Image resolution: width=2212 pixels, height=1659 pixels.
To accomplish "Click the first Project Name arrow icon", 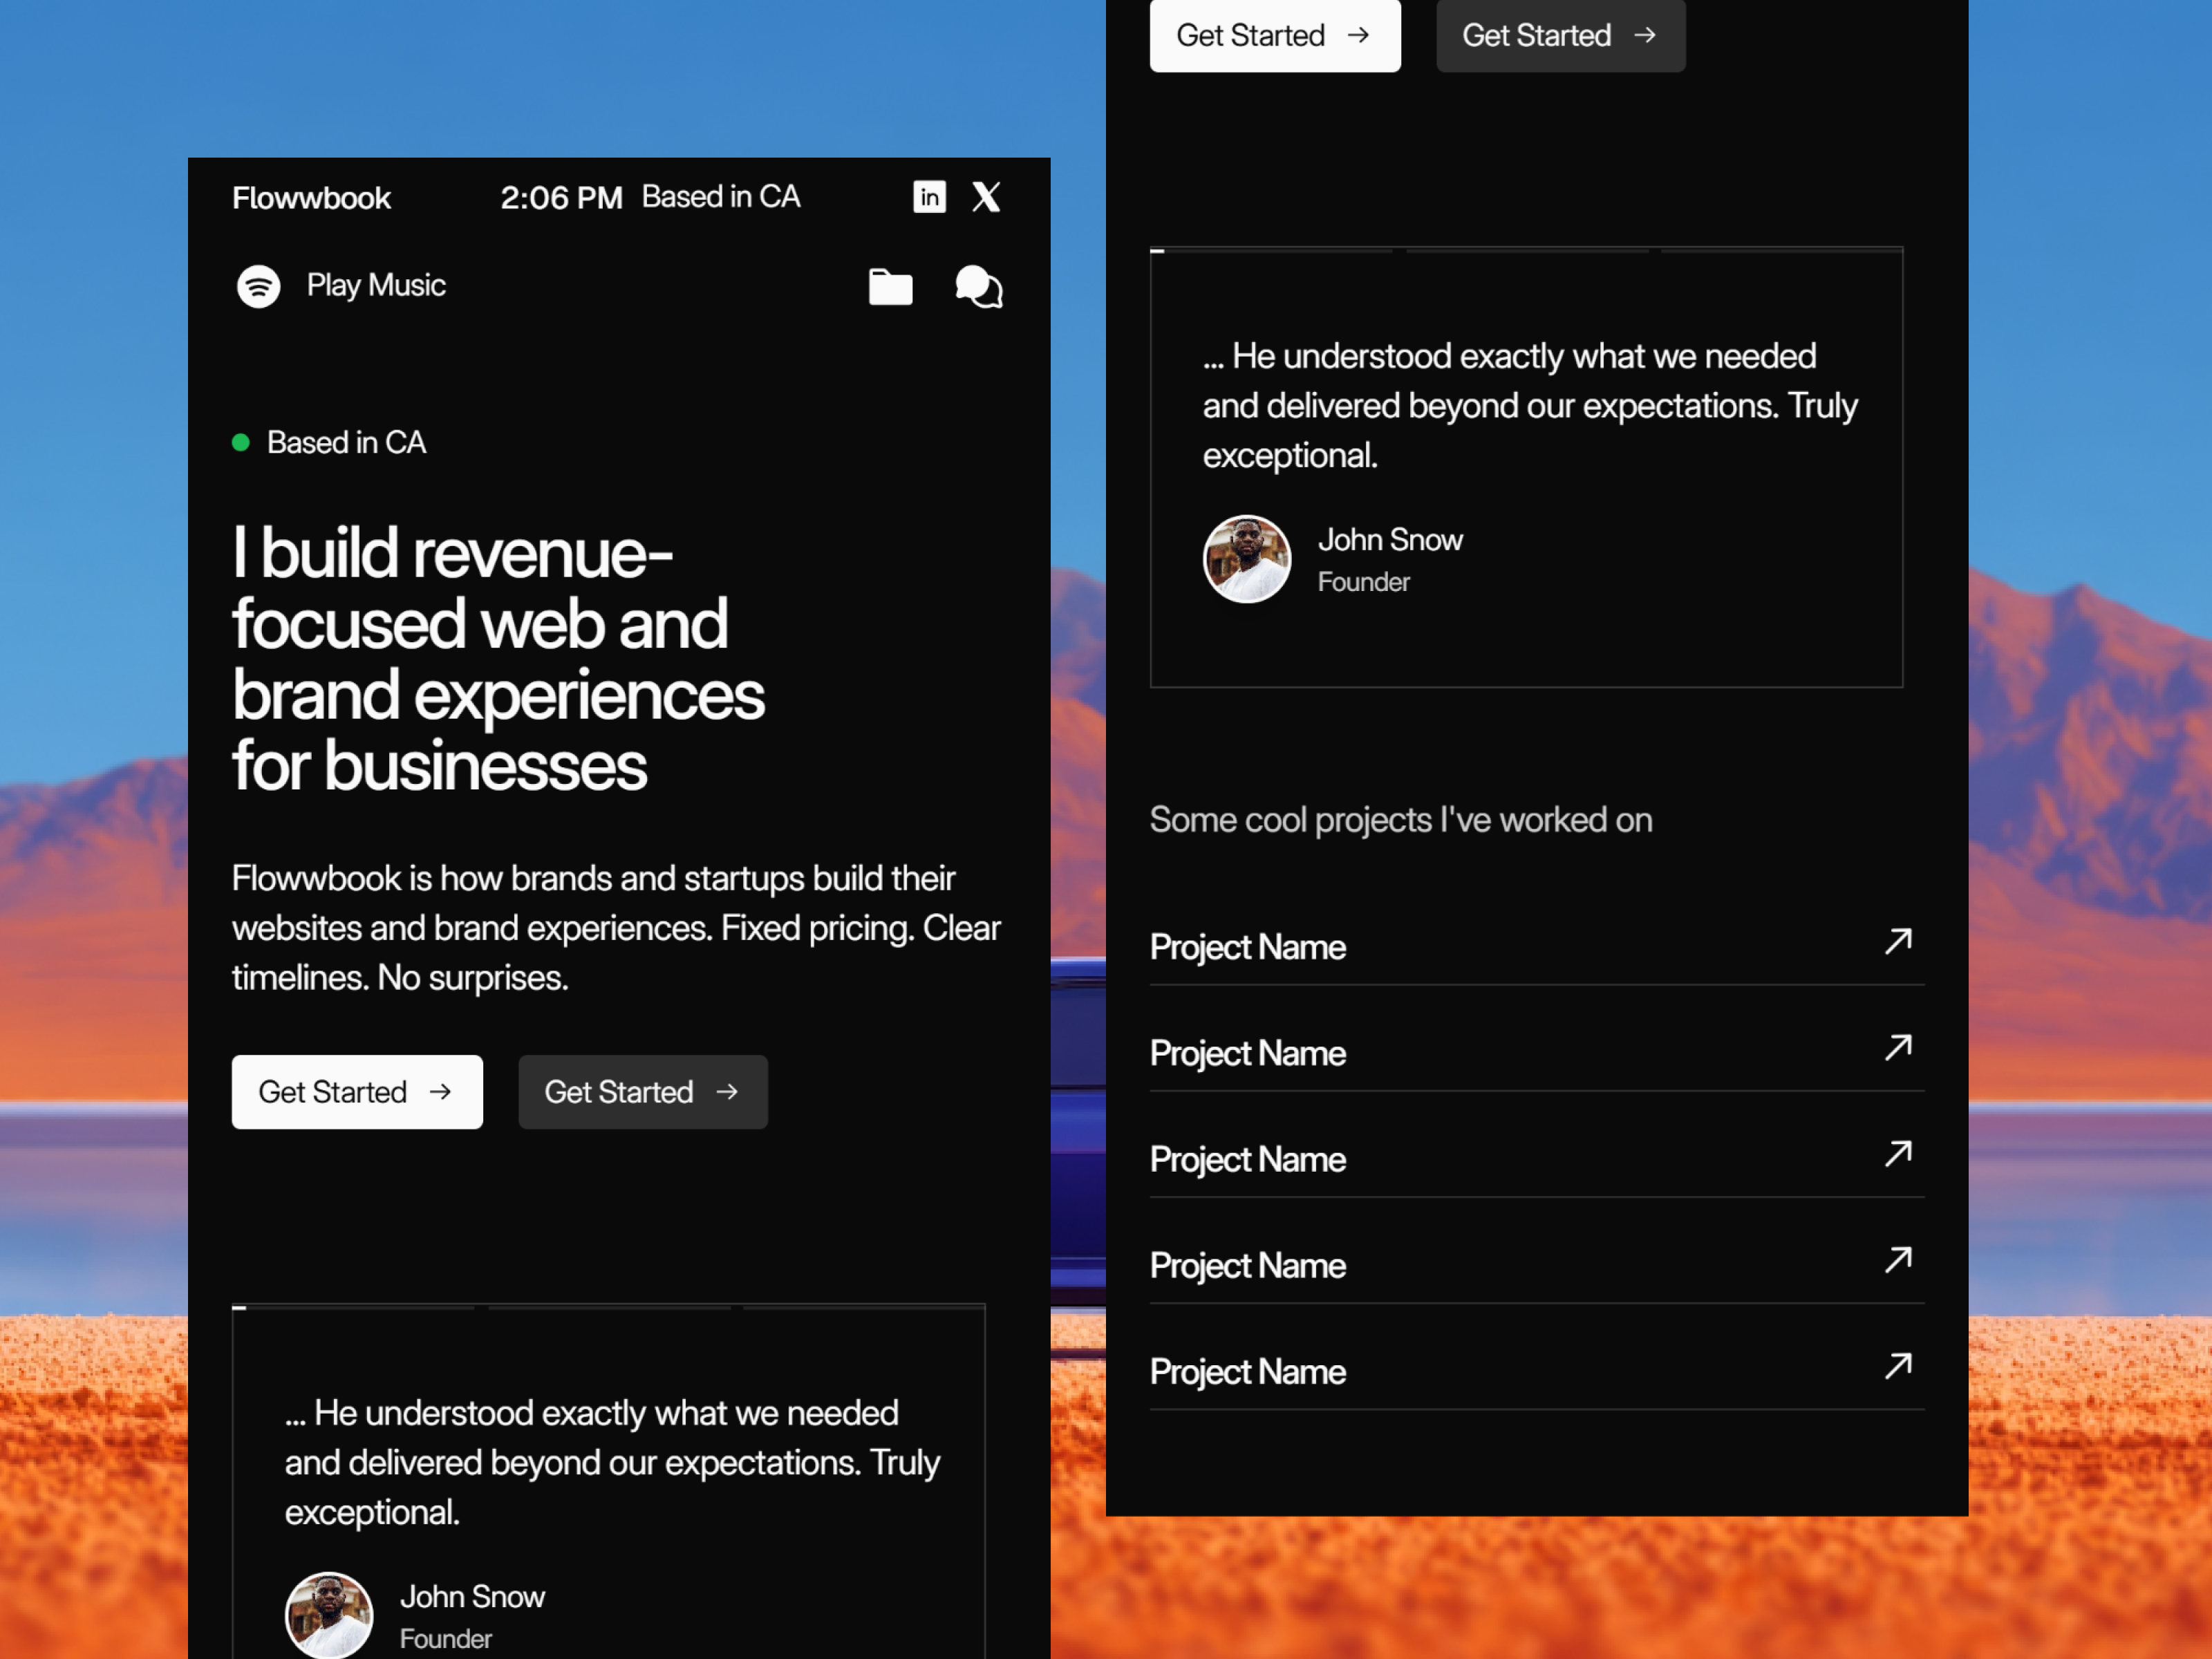I will click(1898, 941).
